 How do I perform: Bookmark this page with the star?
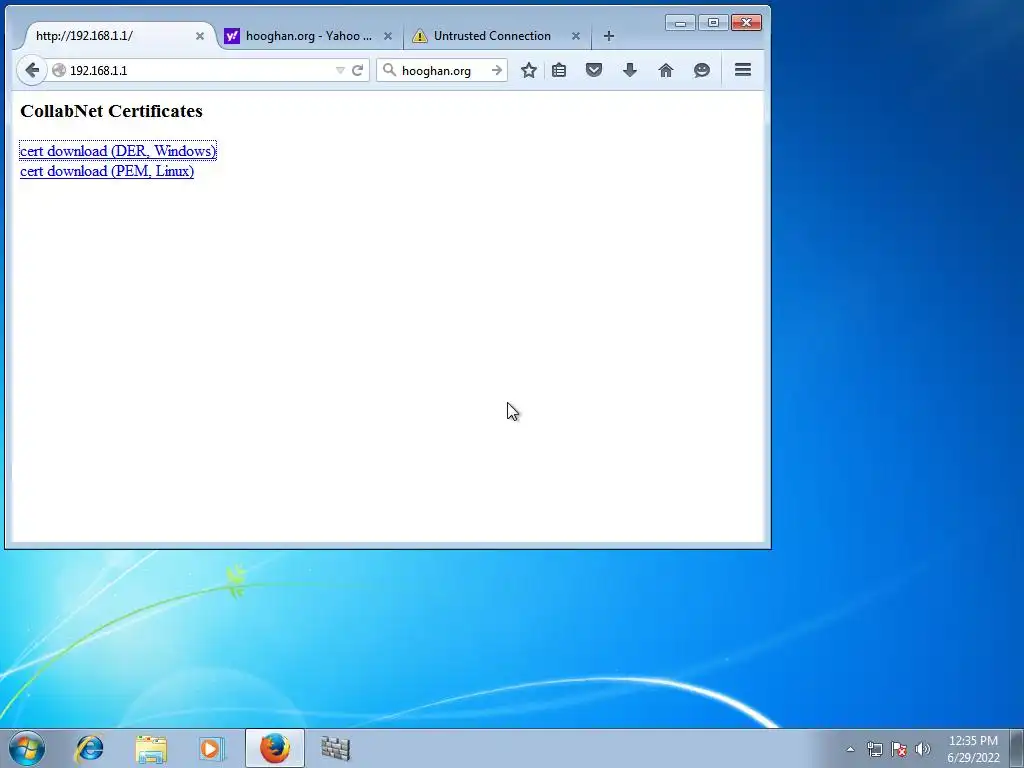tap(529, 70)
